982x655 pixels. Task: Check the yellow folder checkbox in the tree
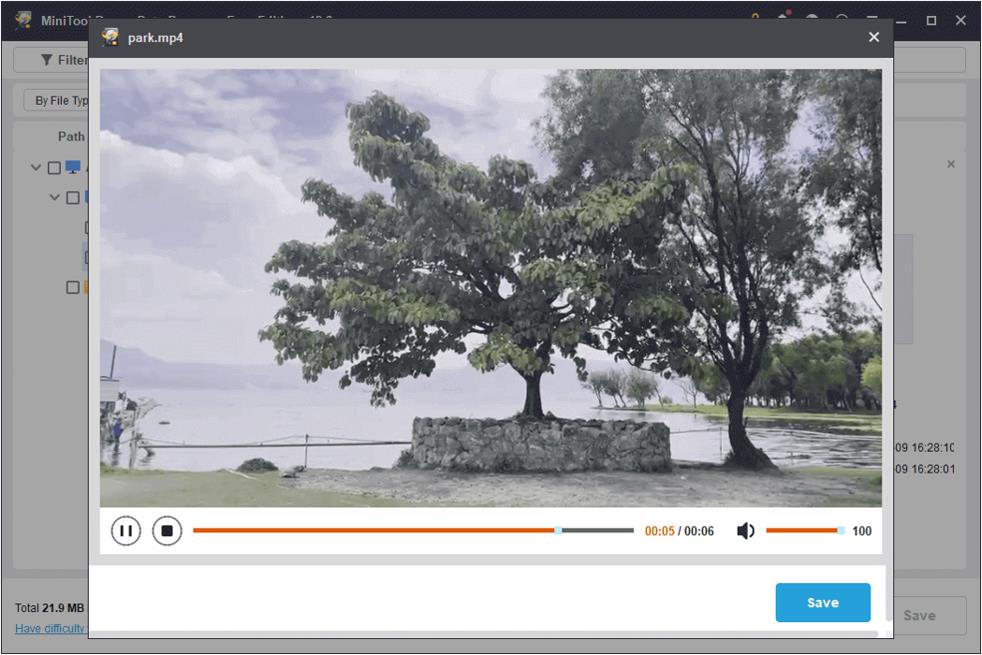(x=72, y=287)
